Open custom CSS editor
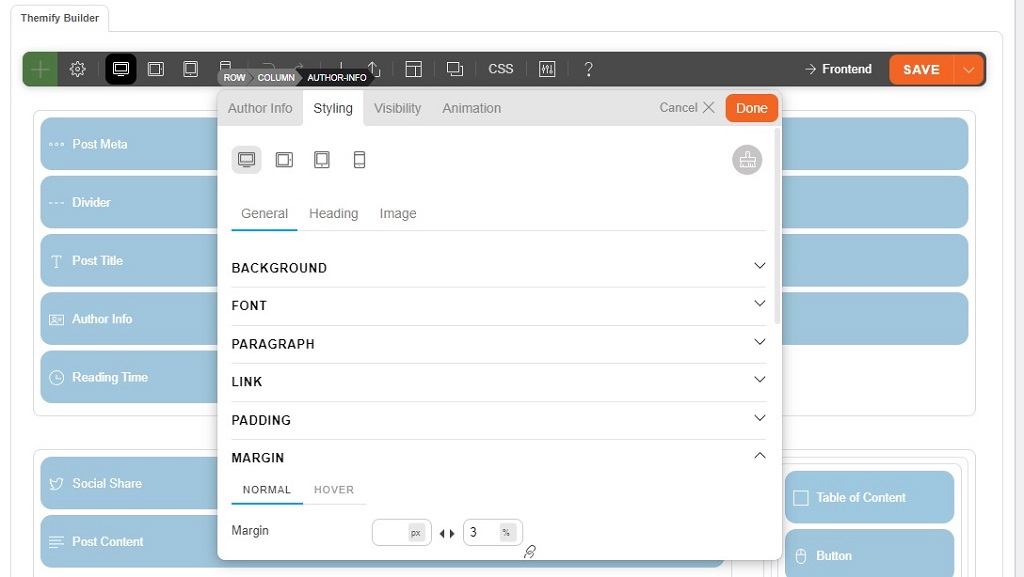Viewport: 1024px width, 577px height. pyautogui.click(x=501, y=69)
